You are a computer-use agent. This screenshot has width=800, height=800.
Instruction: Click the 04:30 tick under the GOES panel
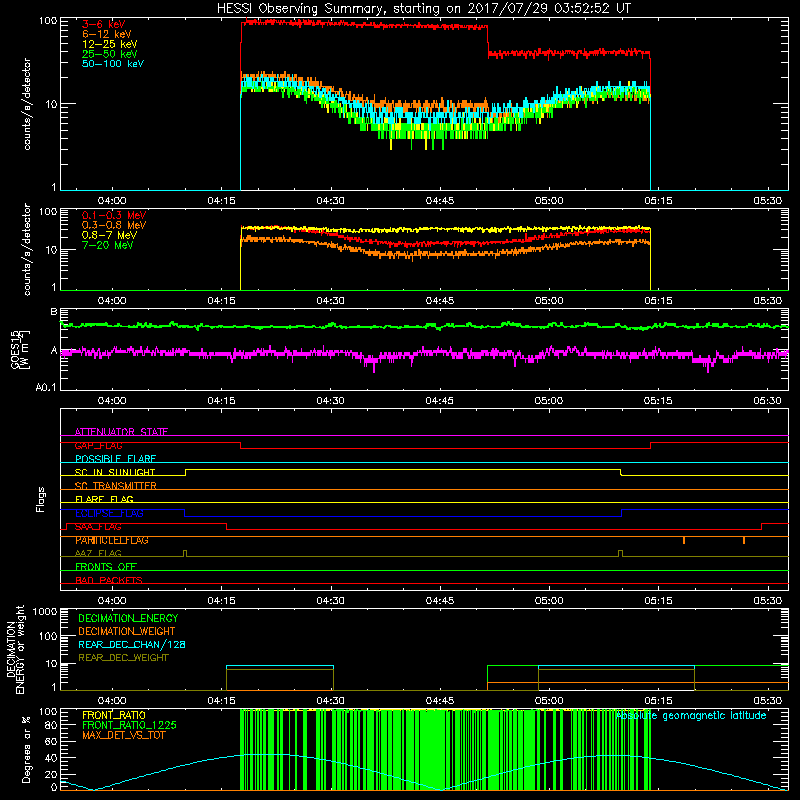click(x=331, y=401)
